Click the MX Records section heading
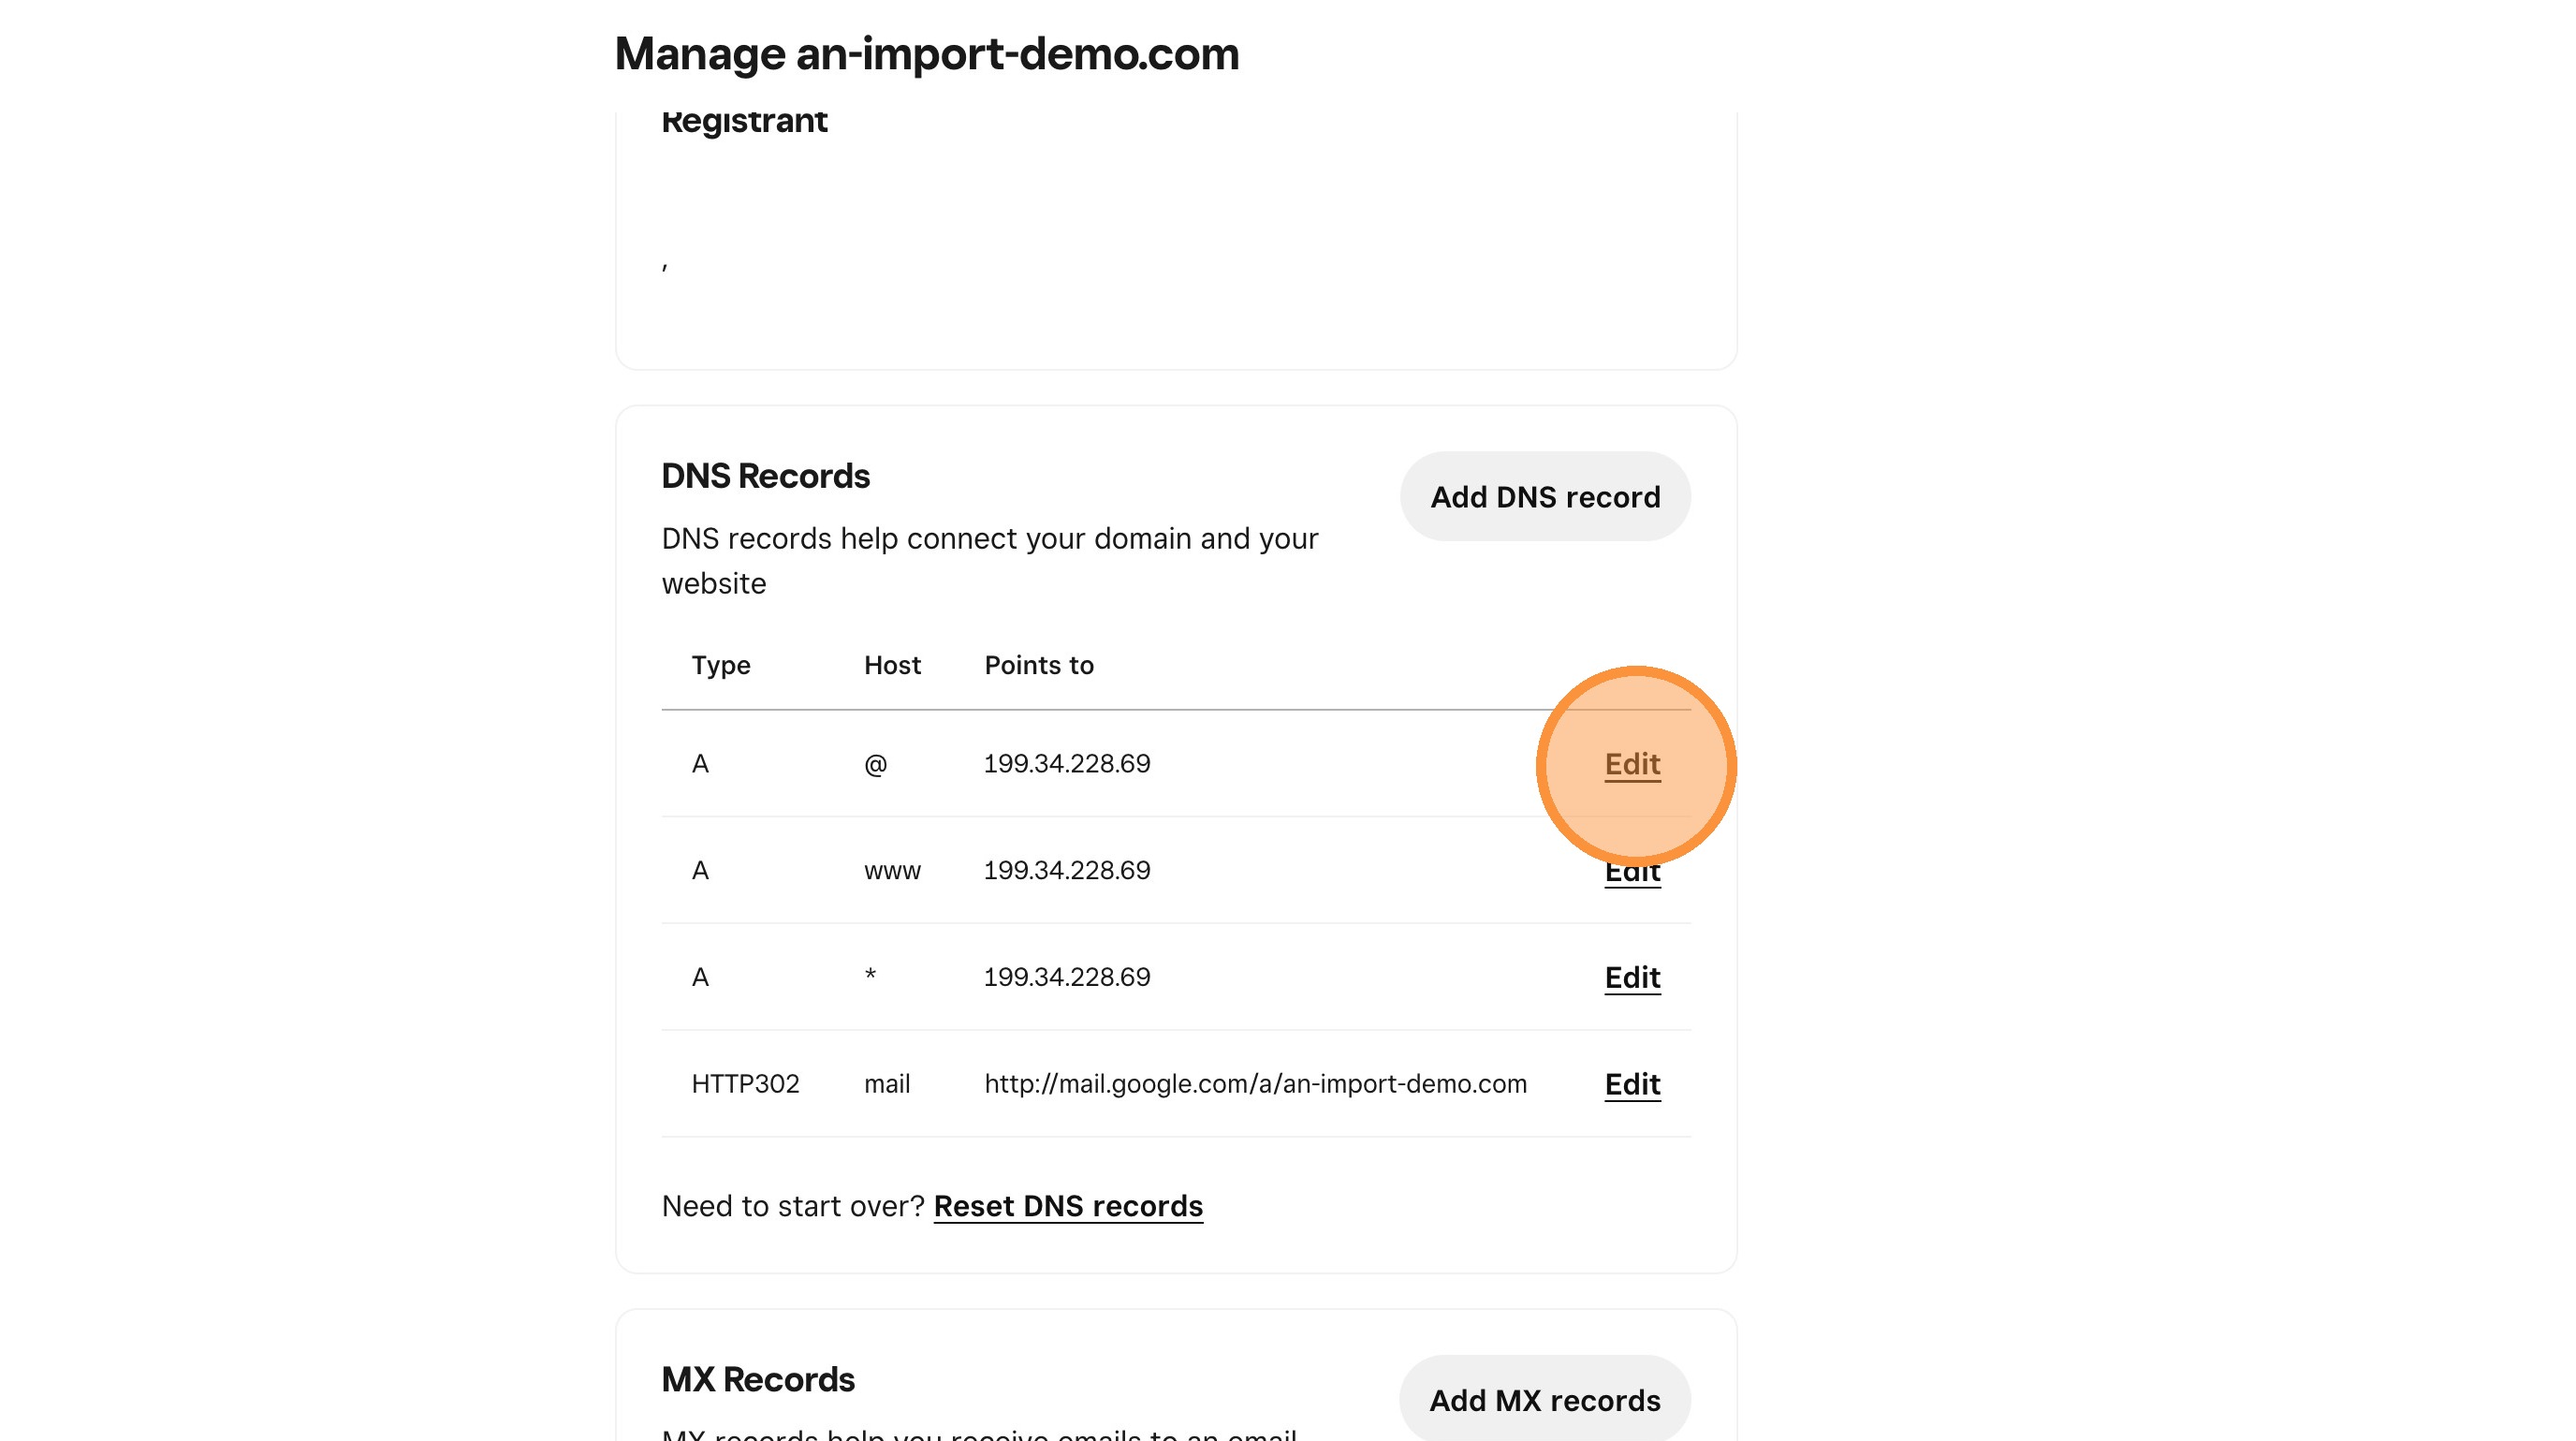 [757, 1380]
